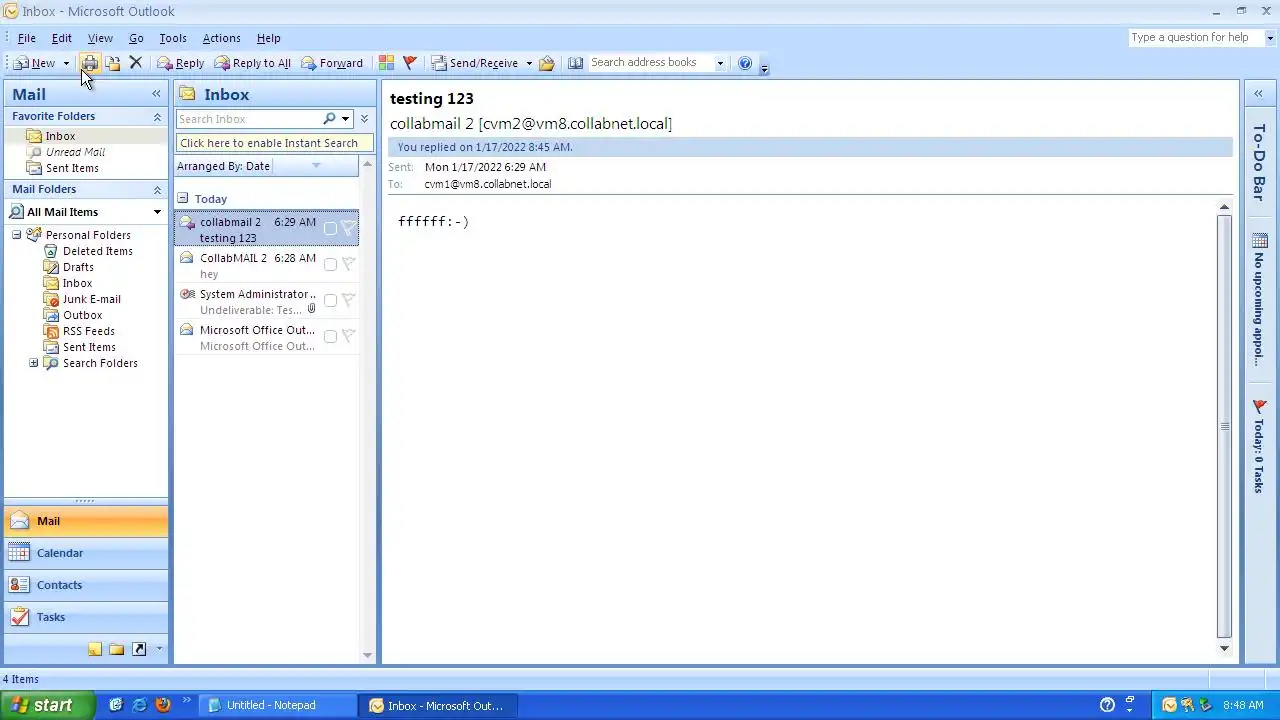This screenshot has width=1280, height=720.
Task: Open the Send/Receive dropdown arrow
Action: (x=529, y=63)
